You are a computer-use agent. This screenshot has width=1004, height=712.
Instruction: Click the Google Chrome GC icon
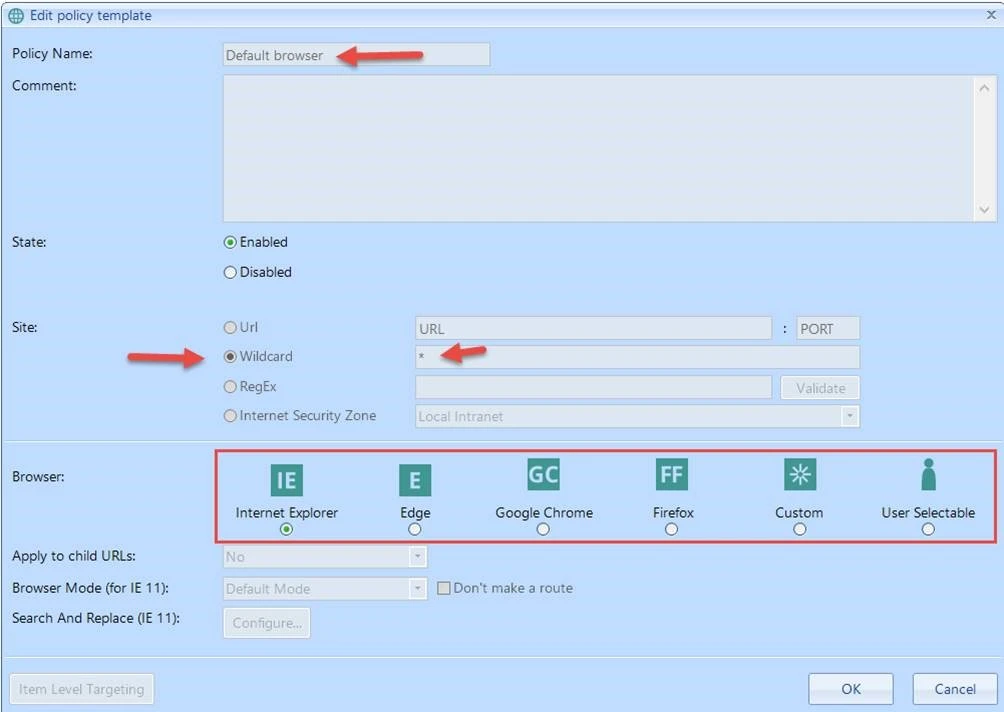coord(543,474)
